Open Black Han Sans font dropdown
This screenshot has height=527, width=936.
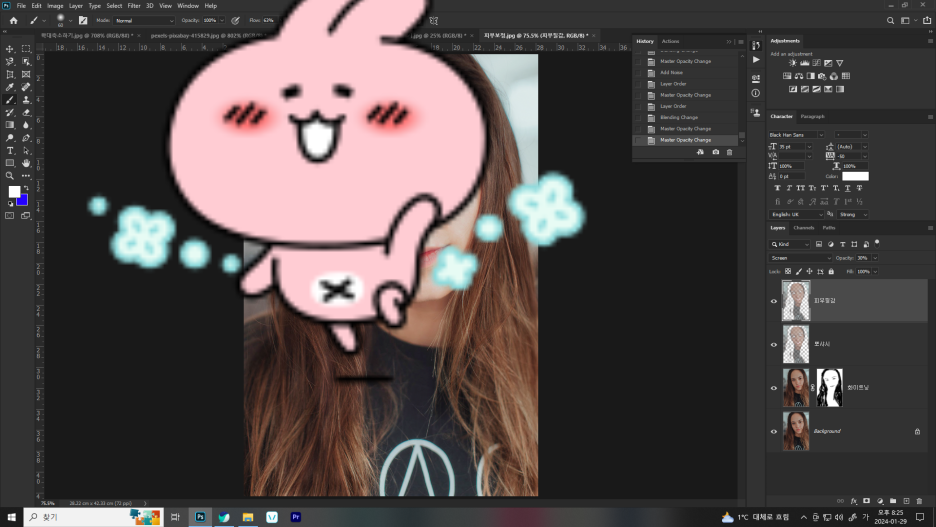coord(796,135)
